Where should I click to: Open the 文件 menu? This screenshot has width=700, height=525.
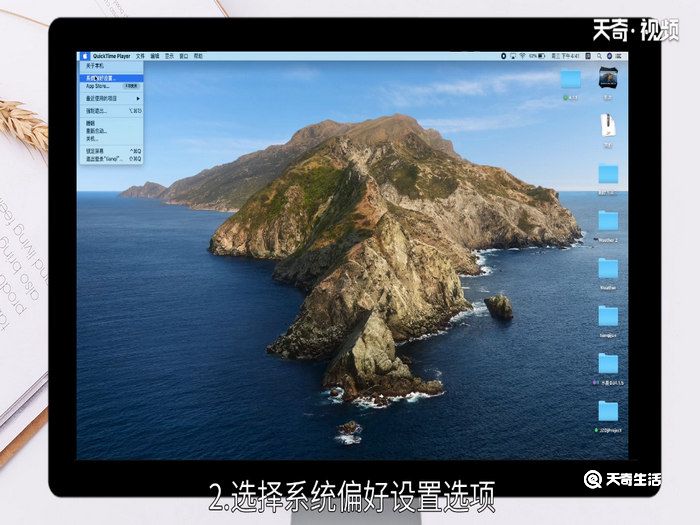click(140, 56)
